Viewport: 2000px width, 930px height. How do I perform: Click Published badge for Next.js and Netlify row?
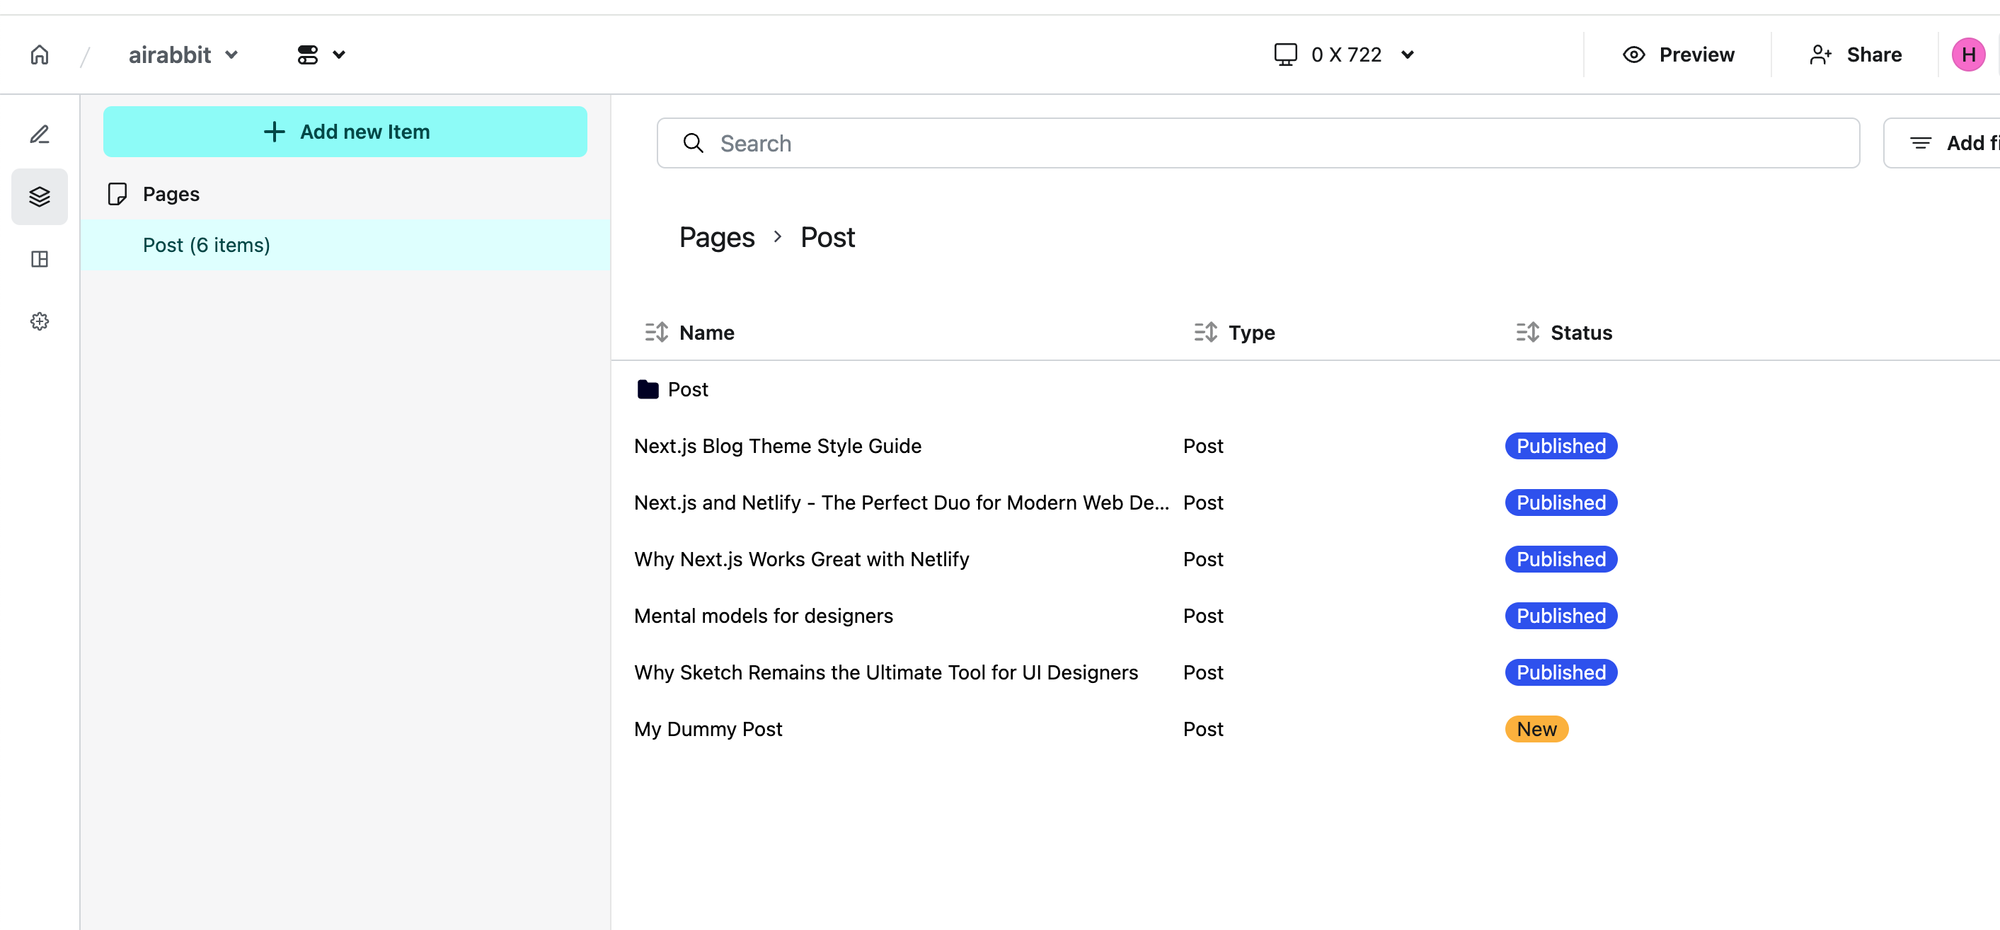pos(1561,503)
